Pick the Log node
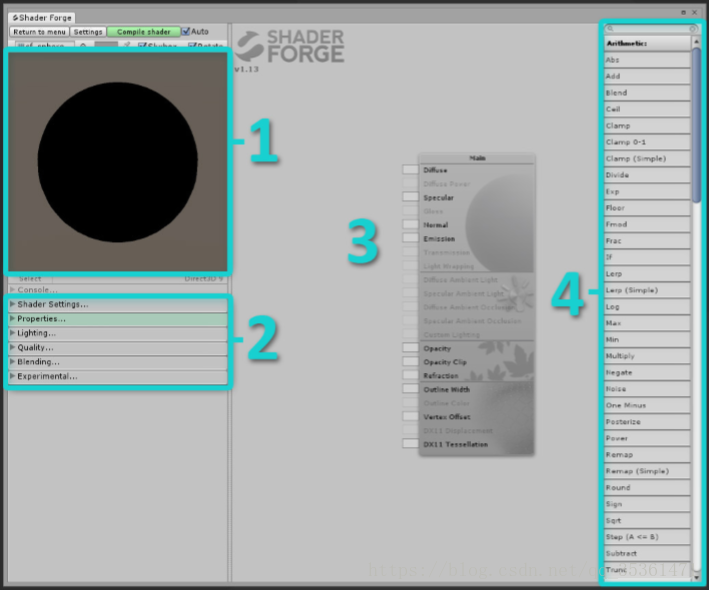The height and width of the screenshot is (590, 709). [648, 307]
